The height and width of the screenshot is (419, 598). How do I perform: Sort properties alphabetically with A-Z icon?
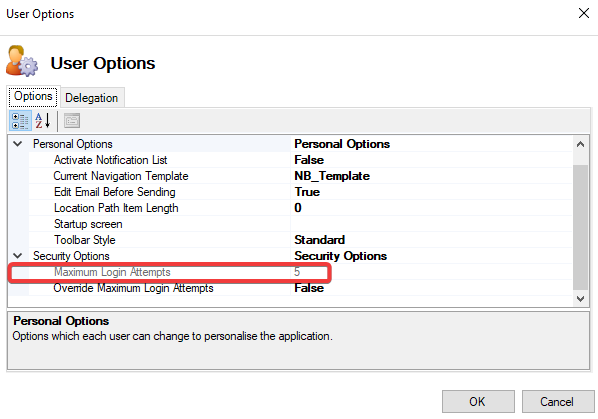click(43, 121)
